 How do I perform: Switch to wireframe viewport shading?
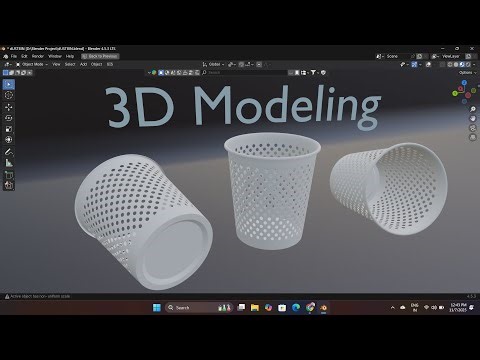coord(450,64)
